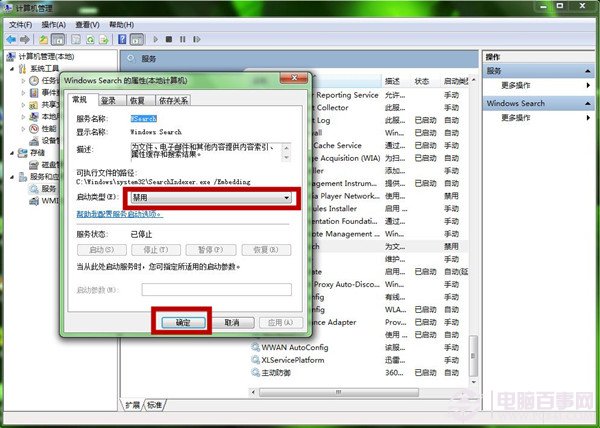600x428 pixels.
Task: Select the shared folders icon
Action: coord(34,105)
